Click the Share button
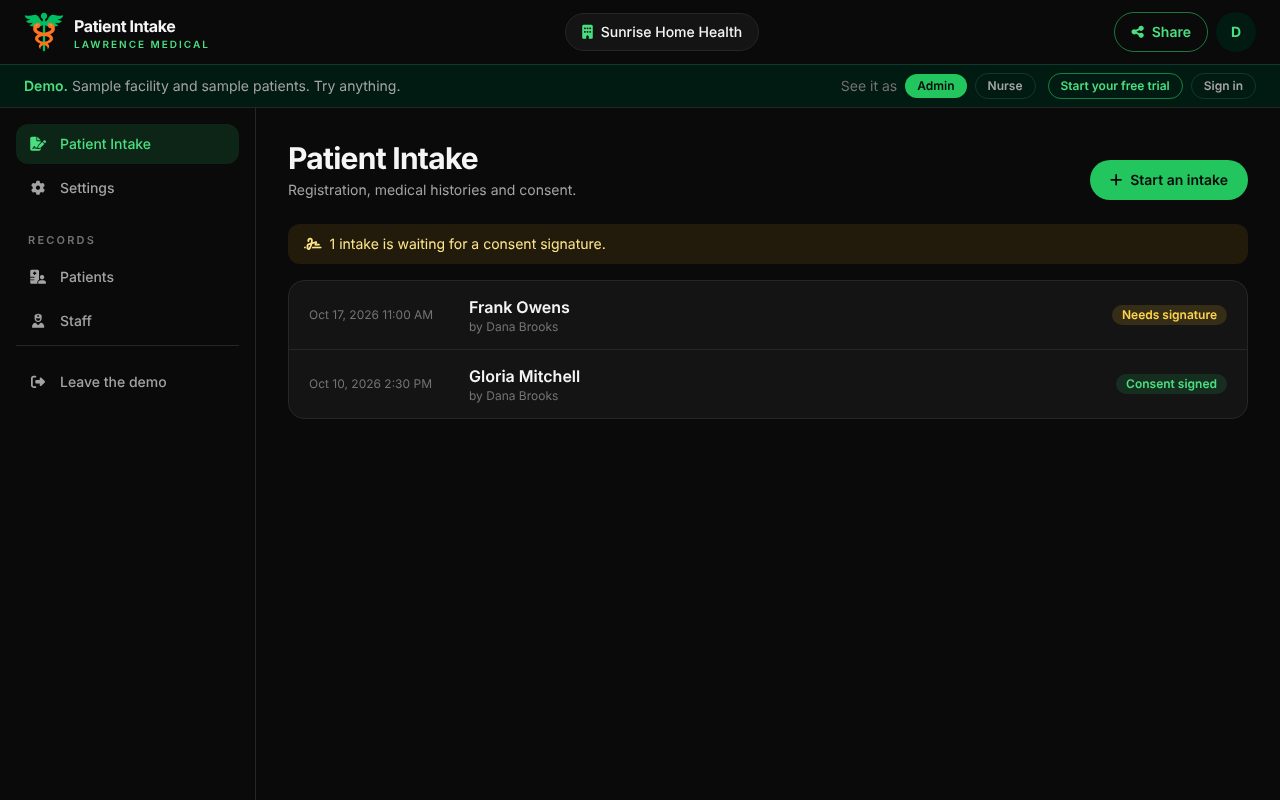 coord(1161,32)
